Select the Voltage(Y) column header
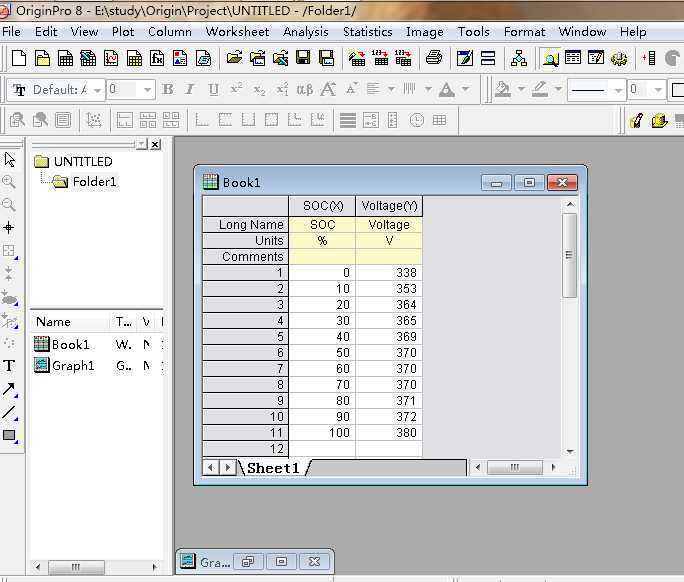The height and width of the screenshot is (582, 684). [389, 206]
